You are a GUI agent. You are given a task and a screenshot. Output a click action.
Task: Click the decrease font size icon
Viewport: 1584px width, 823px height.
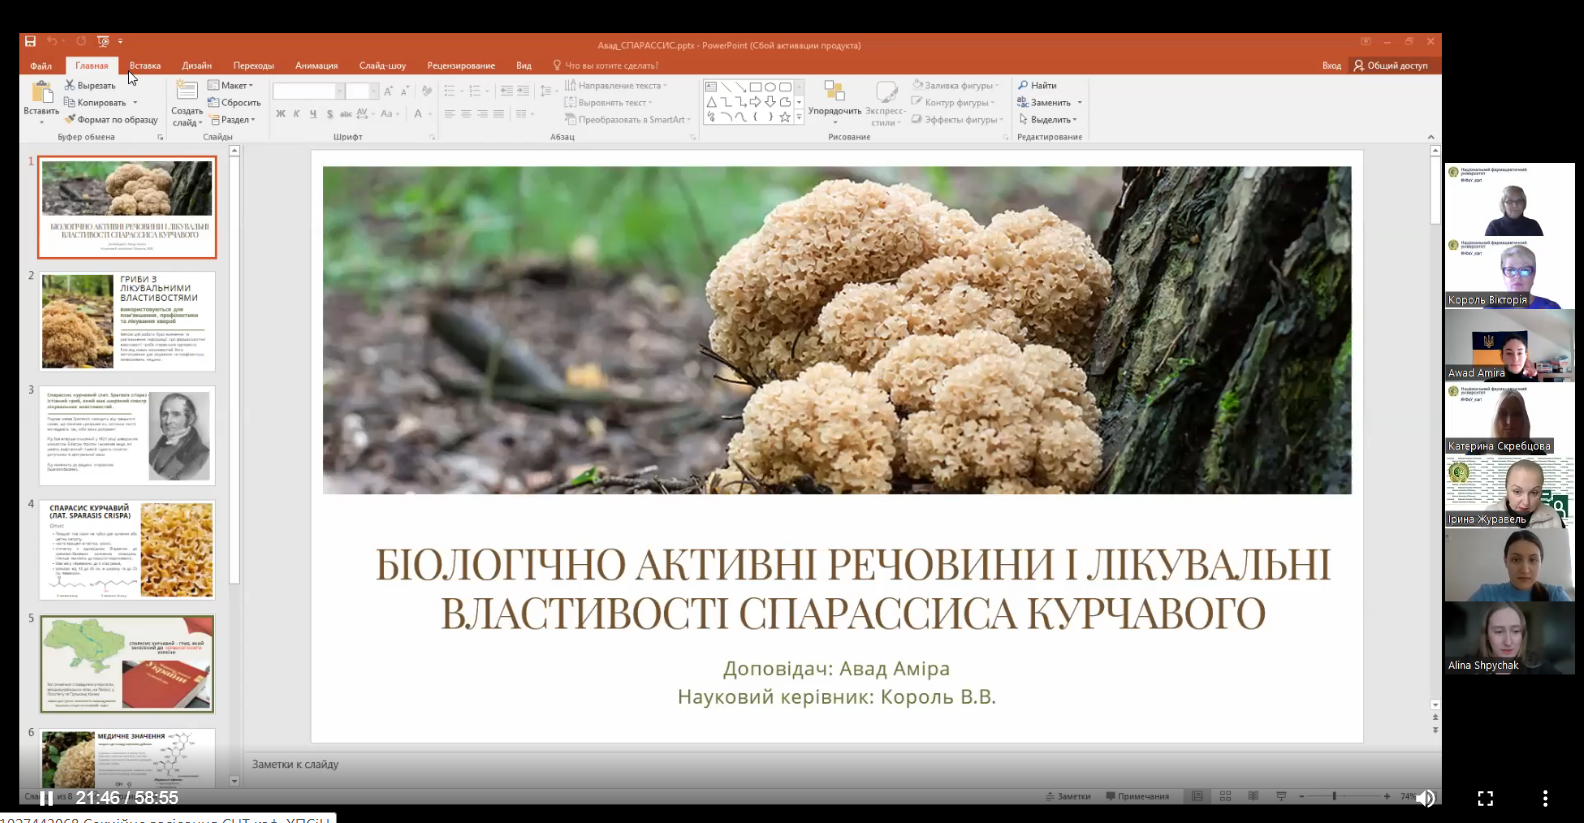point(403,91)
